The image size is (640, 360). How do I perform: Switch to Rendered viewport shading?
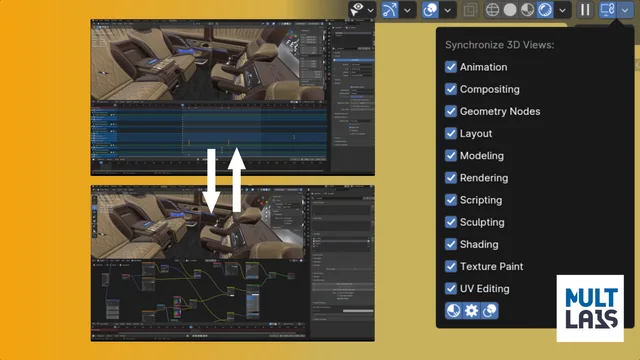[x=545, y=10]
